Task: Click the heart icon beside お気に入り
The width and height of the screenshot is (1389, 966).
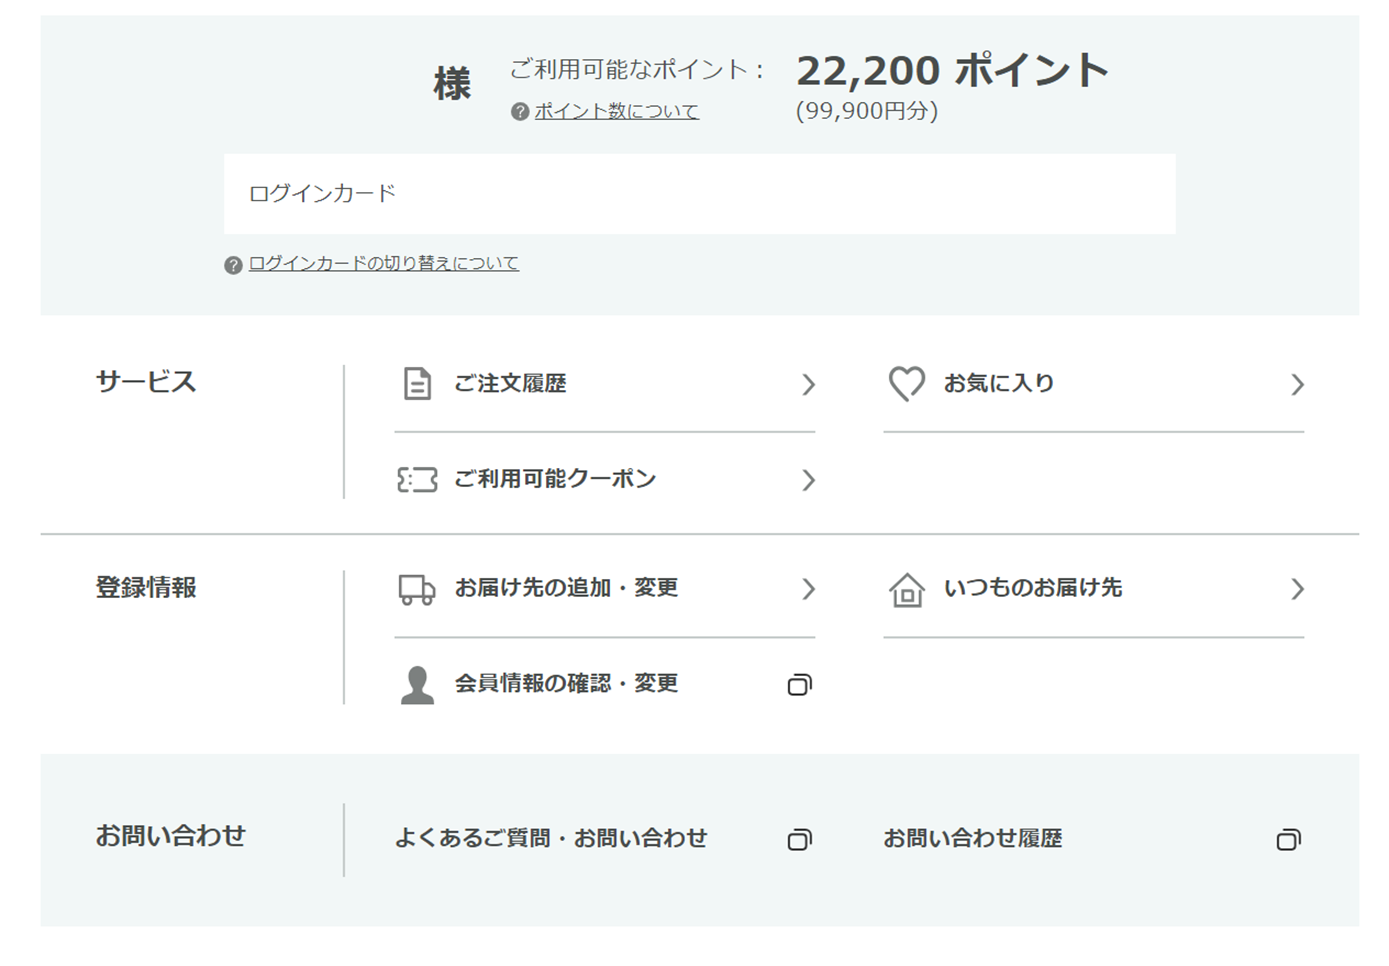Action: pyautogui.click(x=907, y=384)
